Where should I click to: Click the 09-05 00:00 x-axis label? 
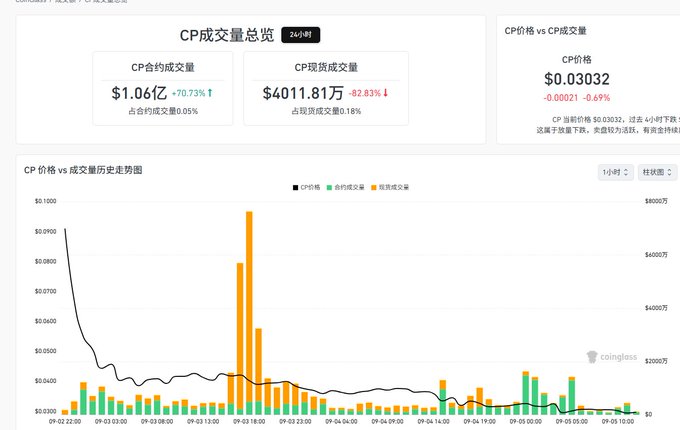click(x=526, y=421)
